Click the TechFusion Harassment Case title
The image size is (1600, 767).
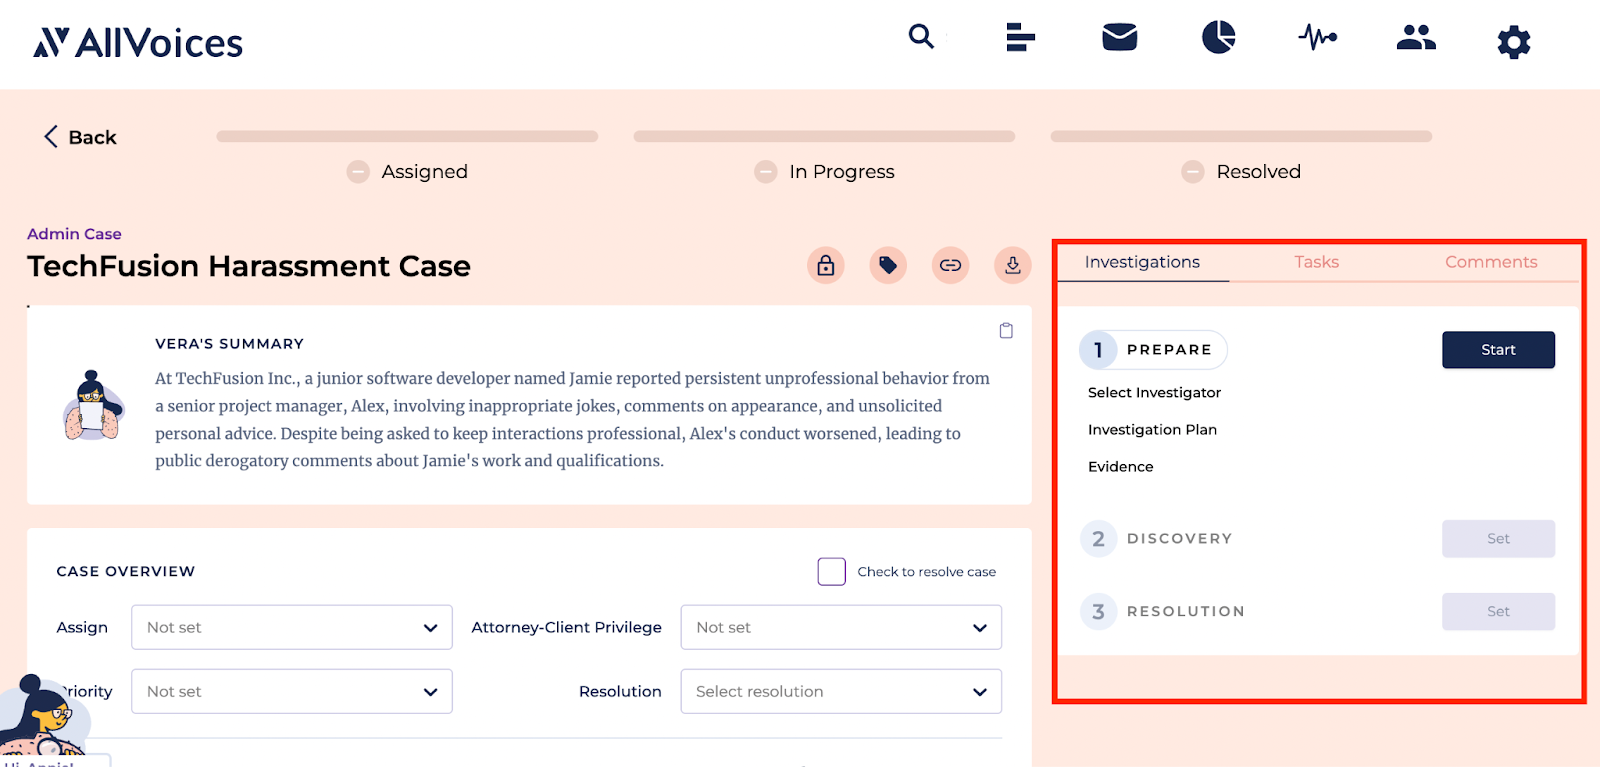coord(249,266)
